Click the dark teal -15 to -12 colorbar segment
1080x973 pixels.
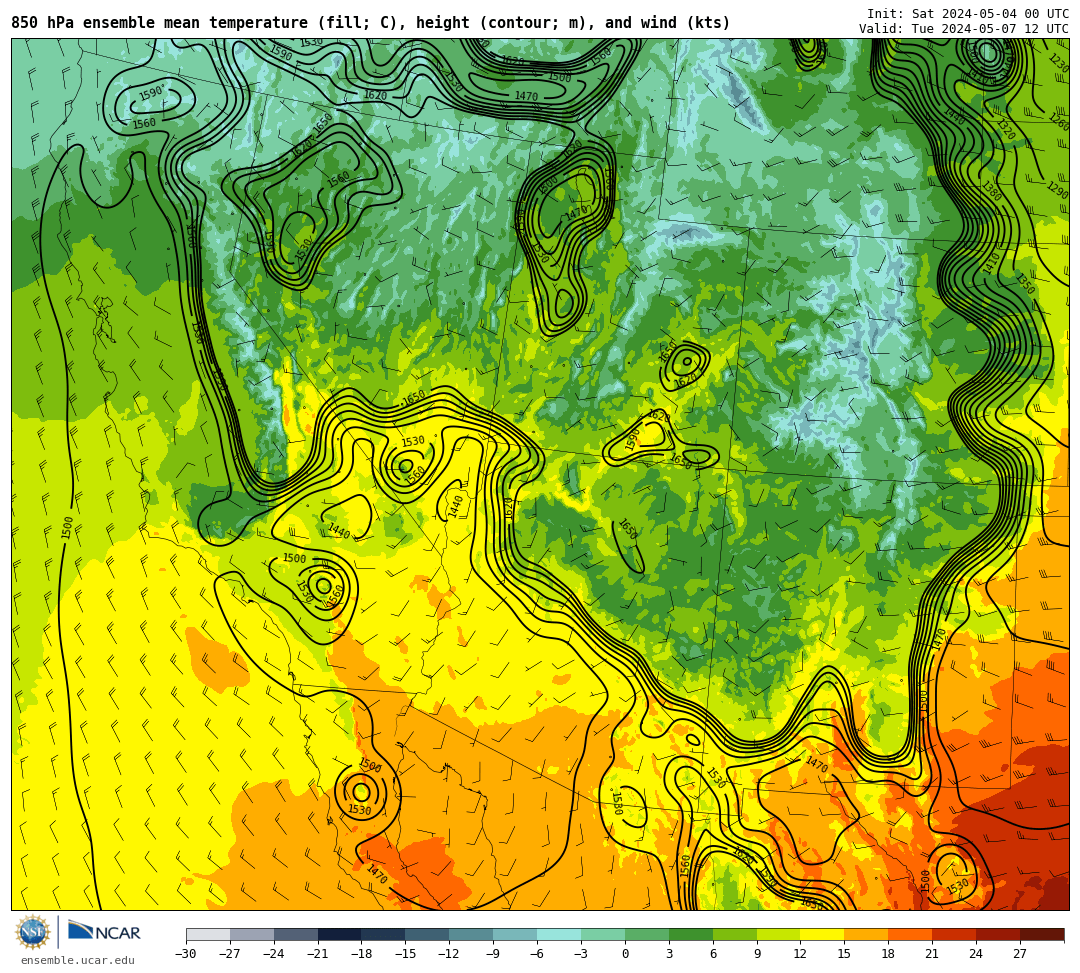[x=427, y=934]
